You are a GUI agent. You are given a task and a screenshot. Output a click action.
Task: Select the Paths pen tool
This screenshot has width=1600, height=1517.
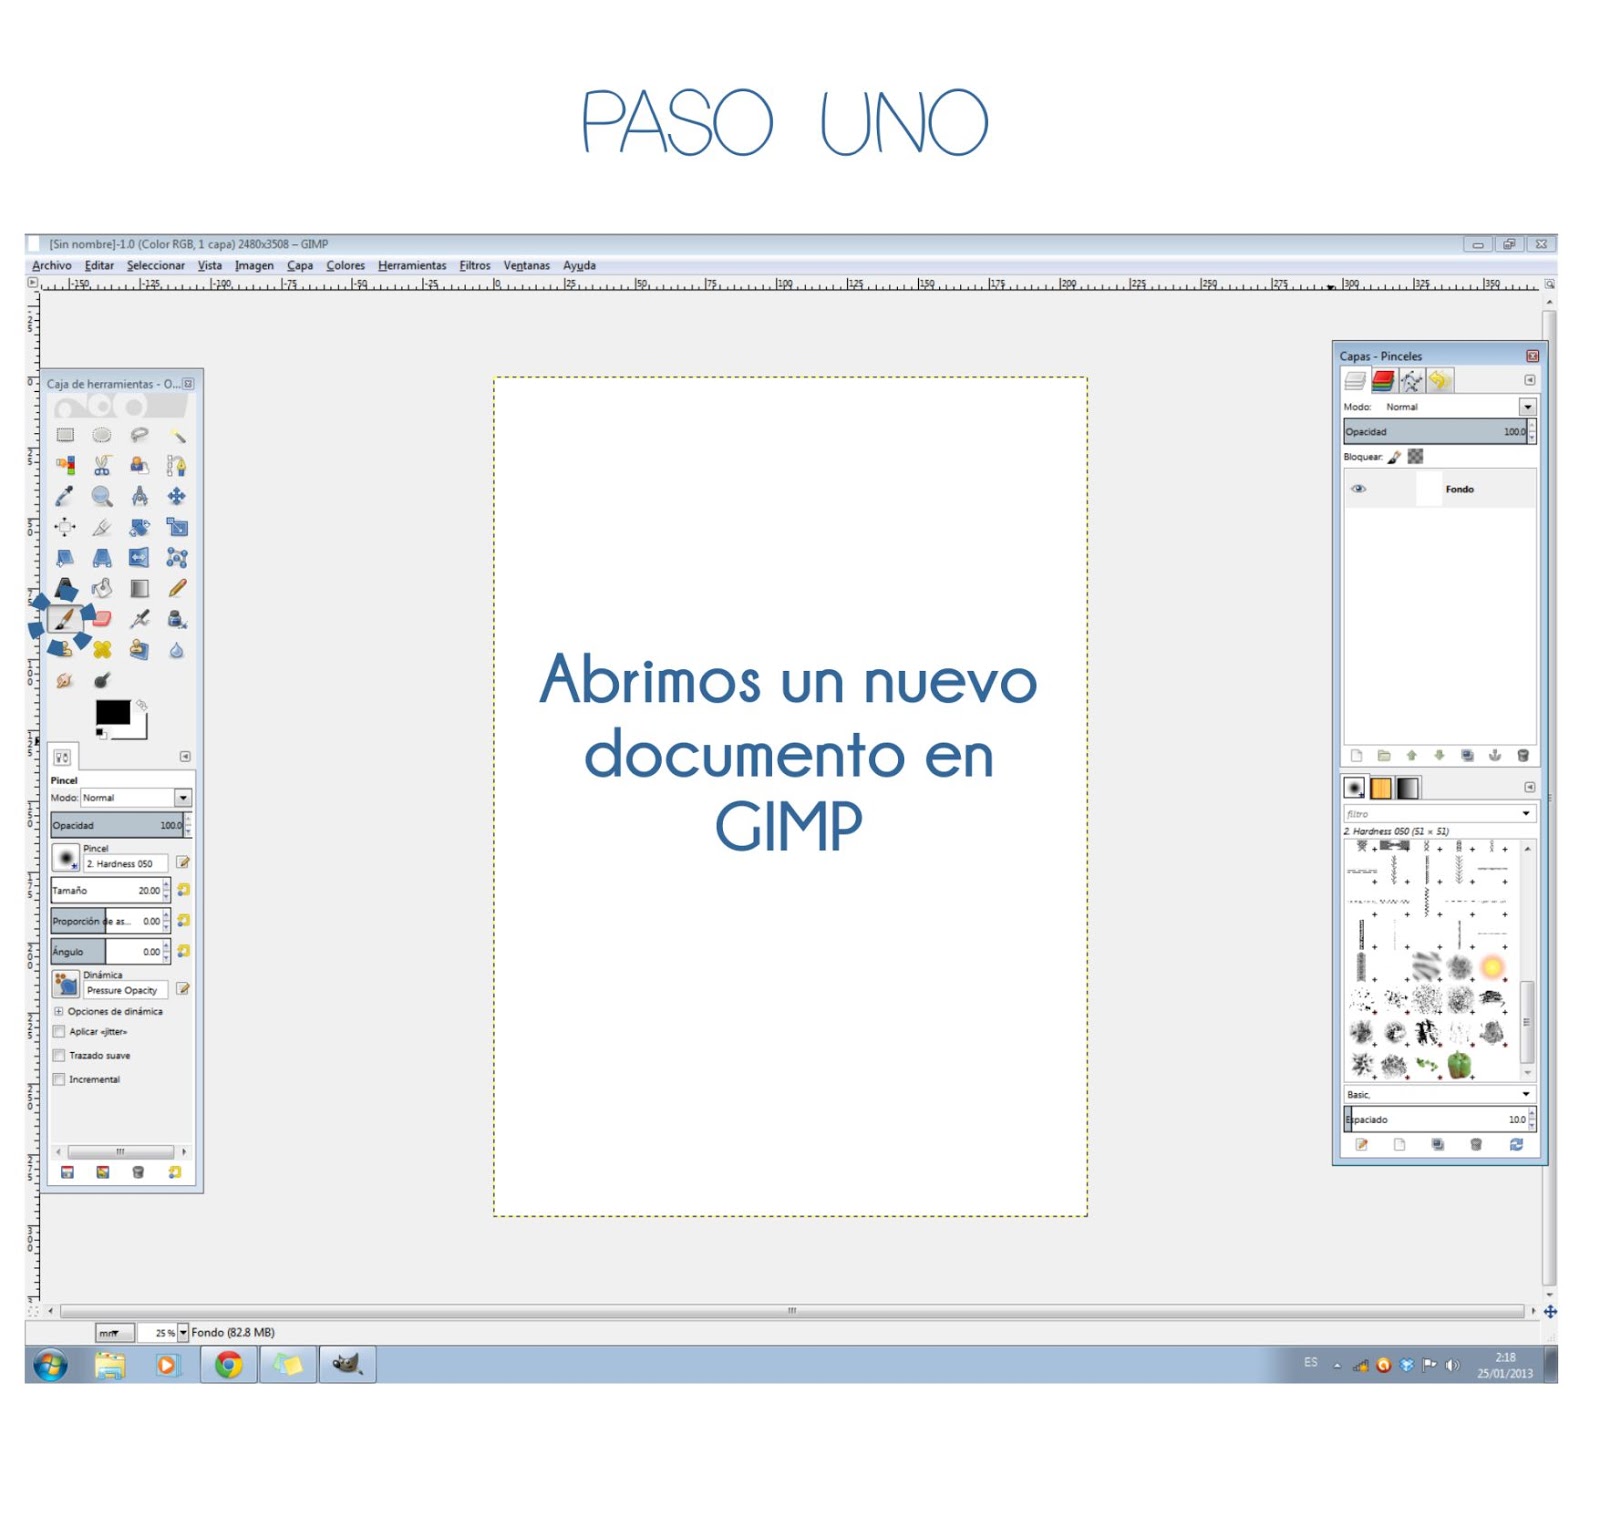pyautogui.click(x=177, y=466)
